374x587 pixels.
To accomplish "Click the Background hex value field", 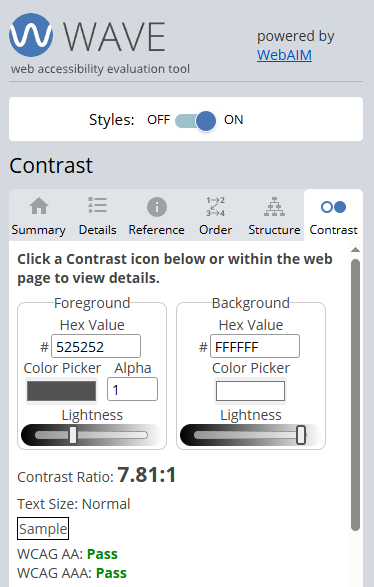I will 255,346.
